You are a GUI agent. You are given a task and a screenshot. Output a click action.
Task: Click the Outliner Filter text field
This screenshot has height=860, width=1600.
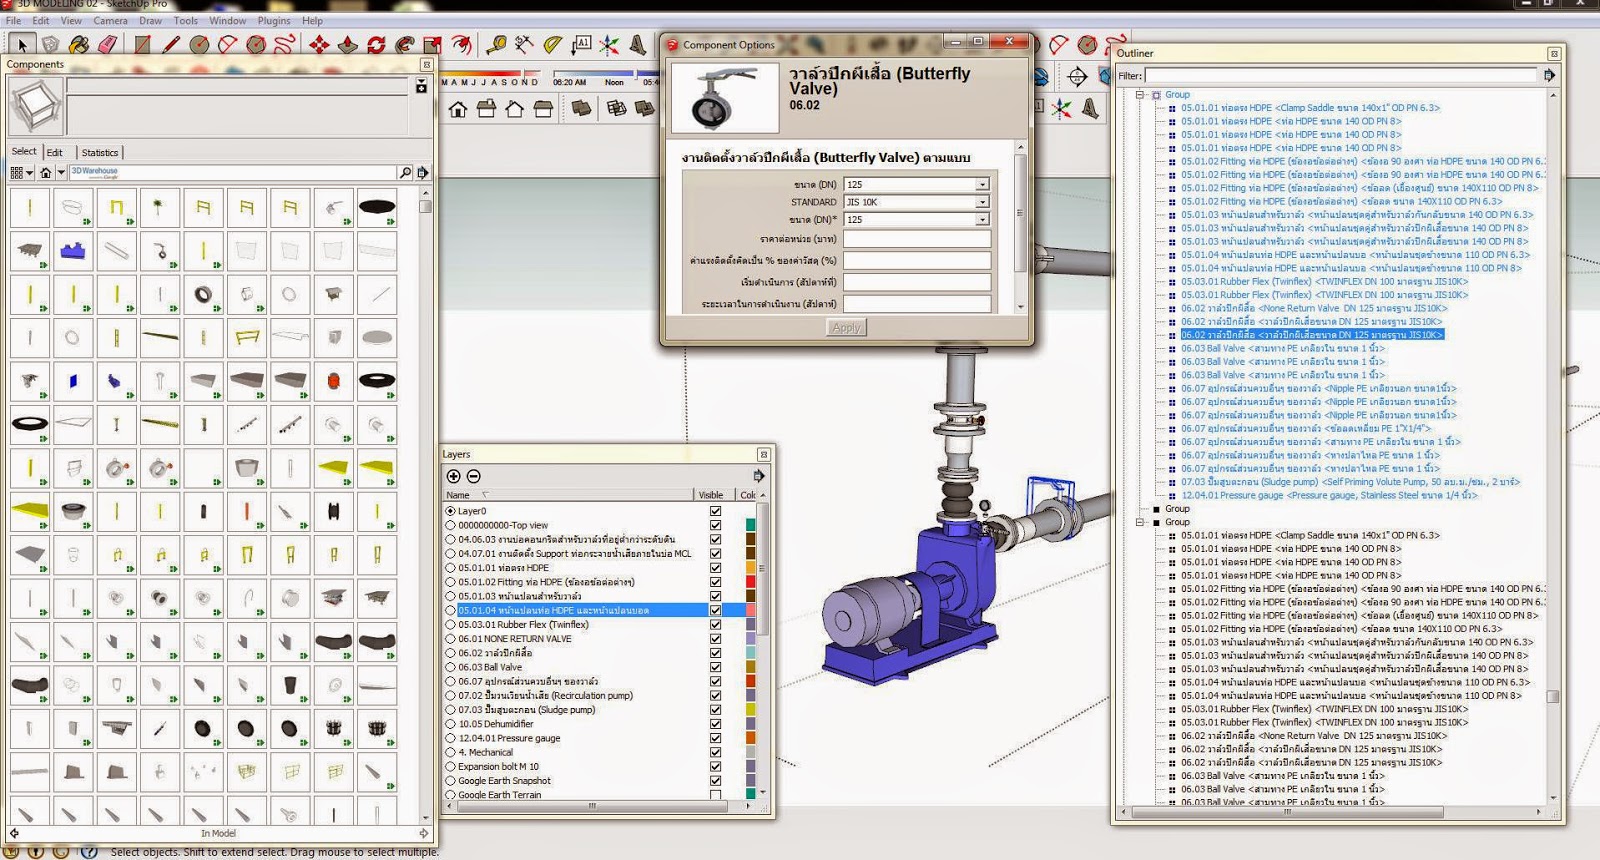click(x=1340, y=75)
